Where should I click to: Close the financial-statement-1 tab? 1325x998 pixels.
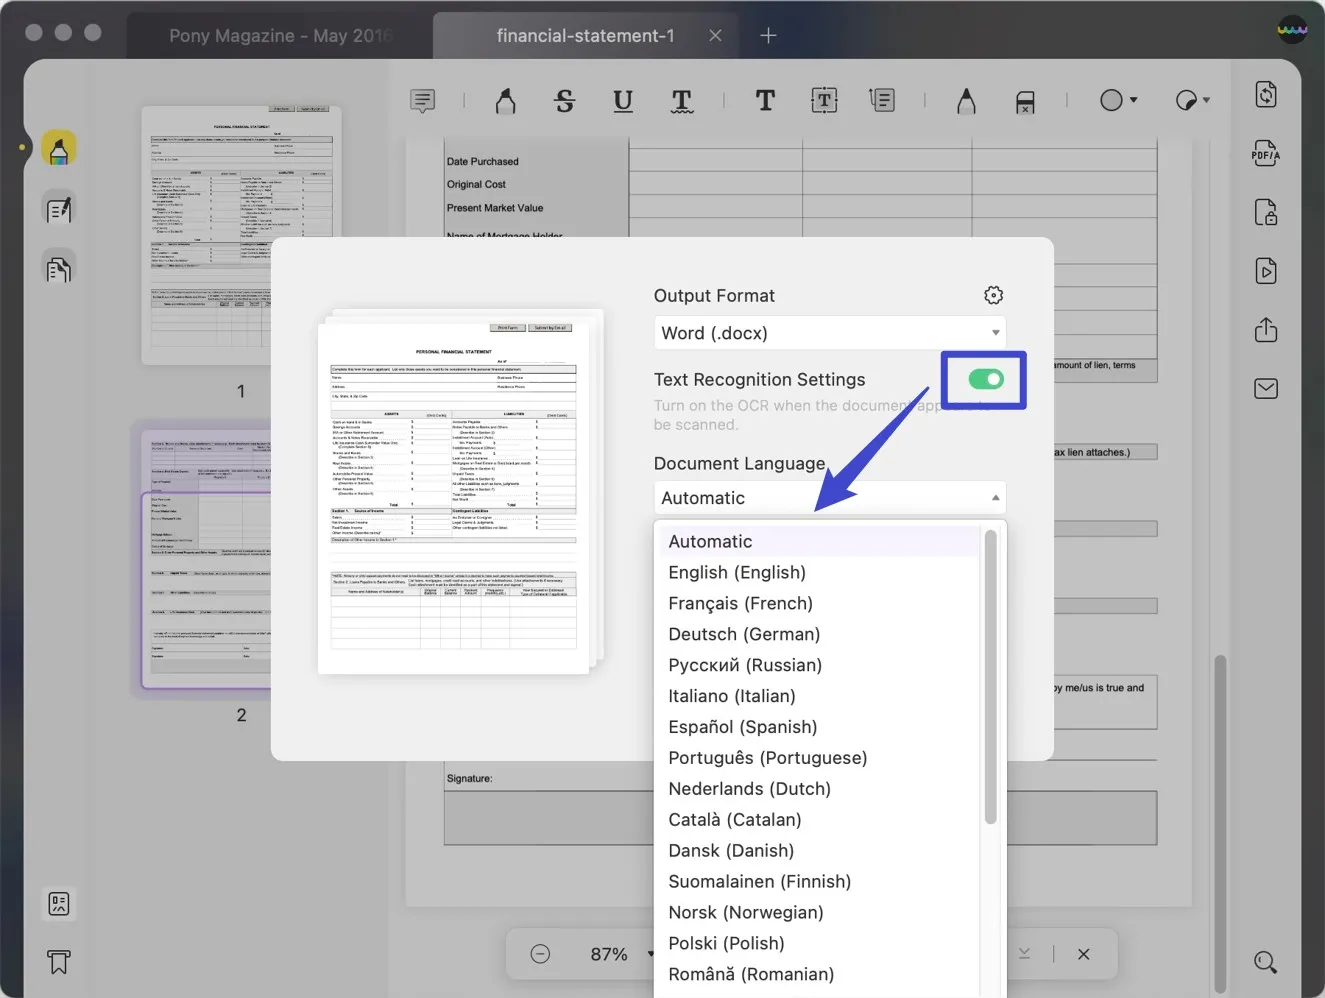(715, 35)
